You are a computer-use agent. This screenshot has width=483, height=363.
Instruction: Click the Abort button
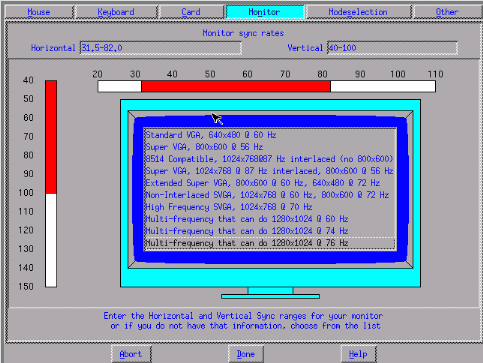(131, 354)
